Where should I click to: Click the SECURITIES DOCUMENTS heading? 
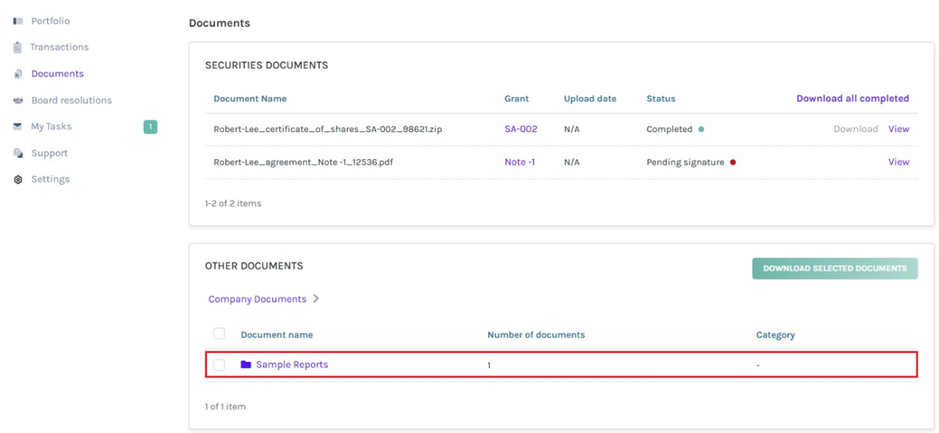(x=266, y=65)
